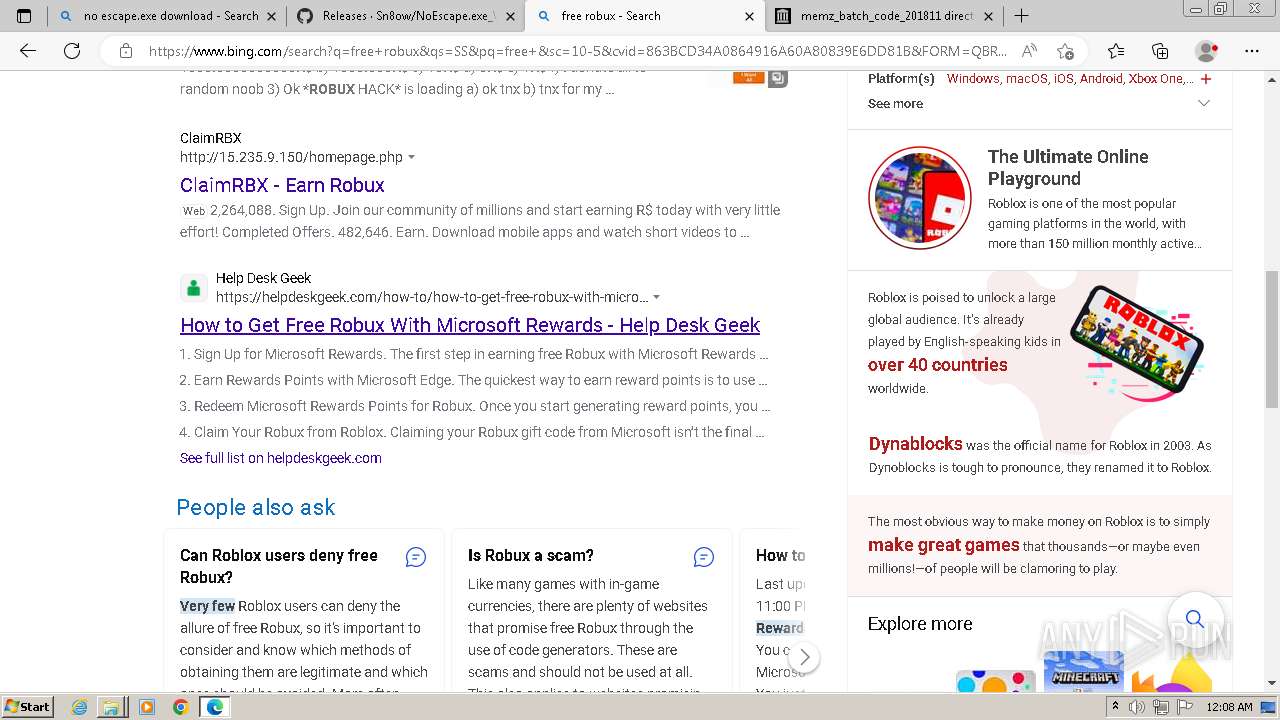The image size is (1280, 720).
Task: Click the Roblox circular thumbnail image
Action: pyautogui.click(x=920, y=198)
